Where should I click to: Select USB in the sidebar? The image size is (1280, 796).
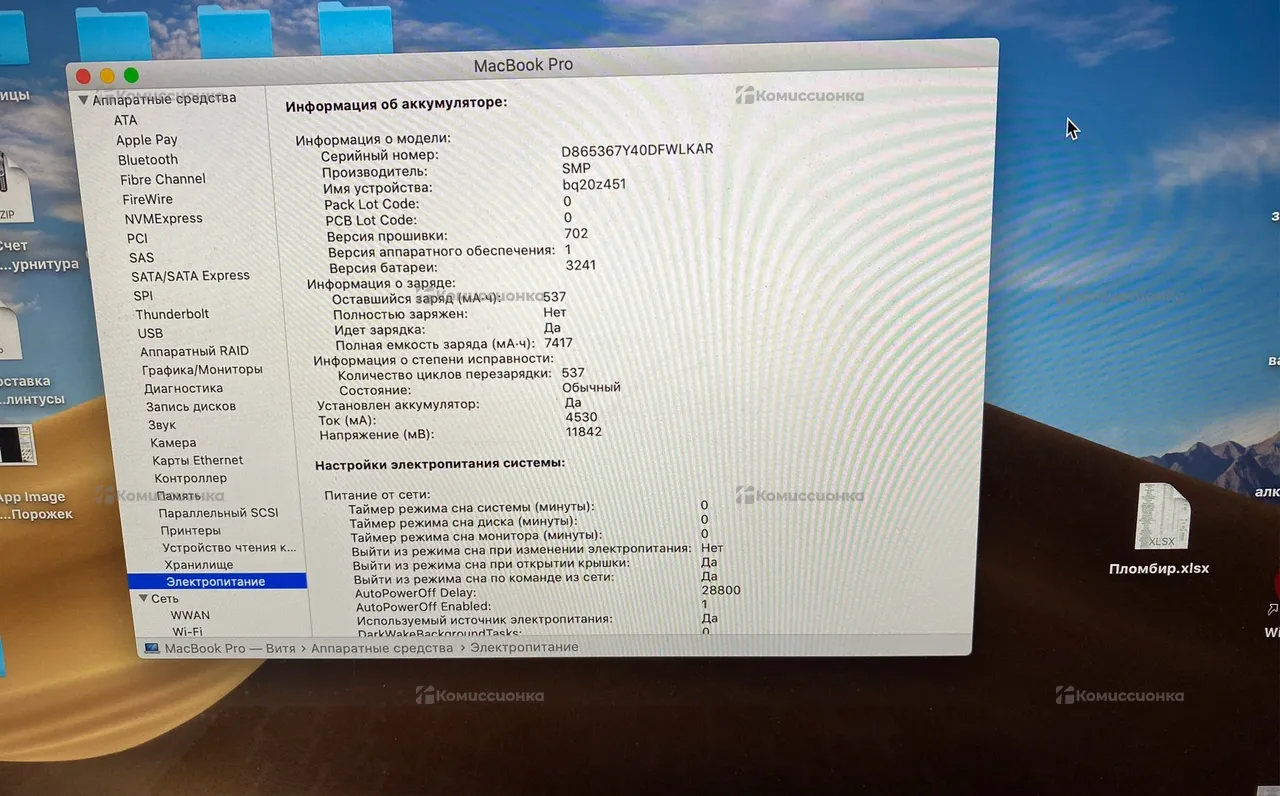(150, 333)
